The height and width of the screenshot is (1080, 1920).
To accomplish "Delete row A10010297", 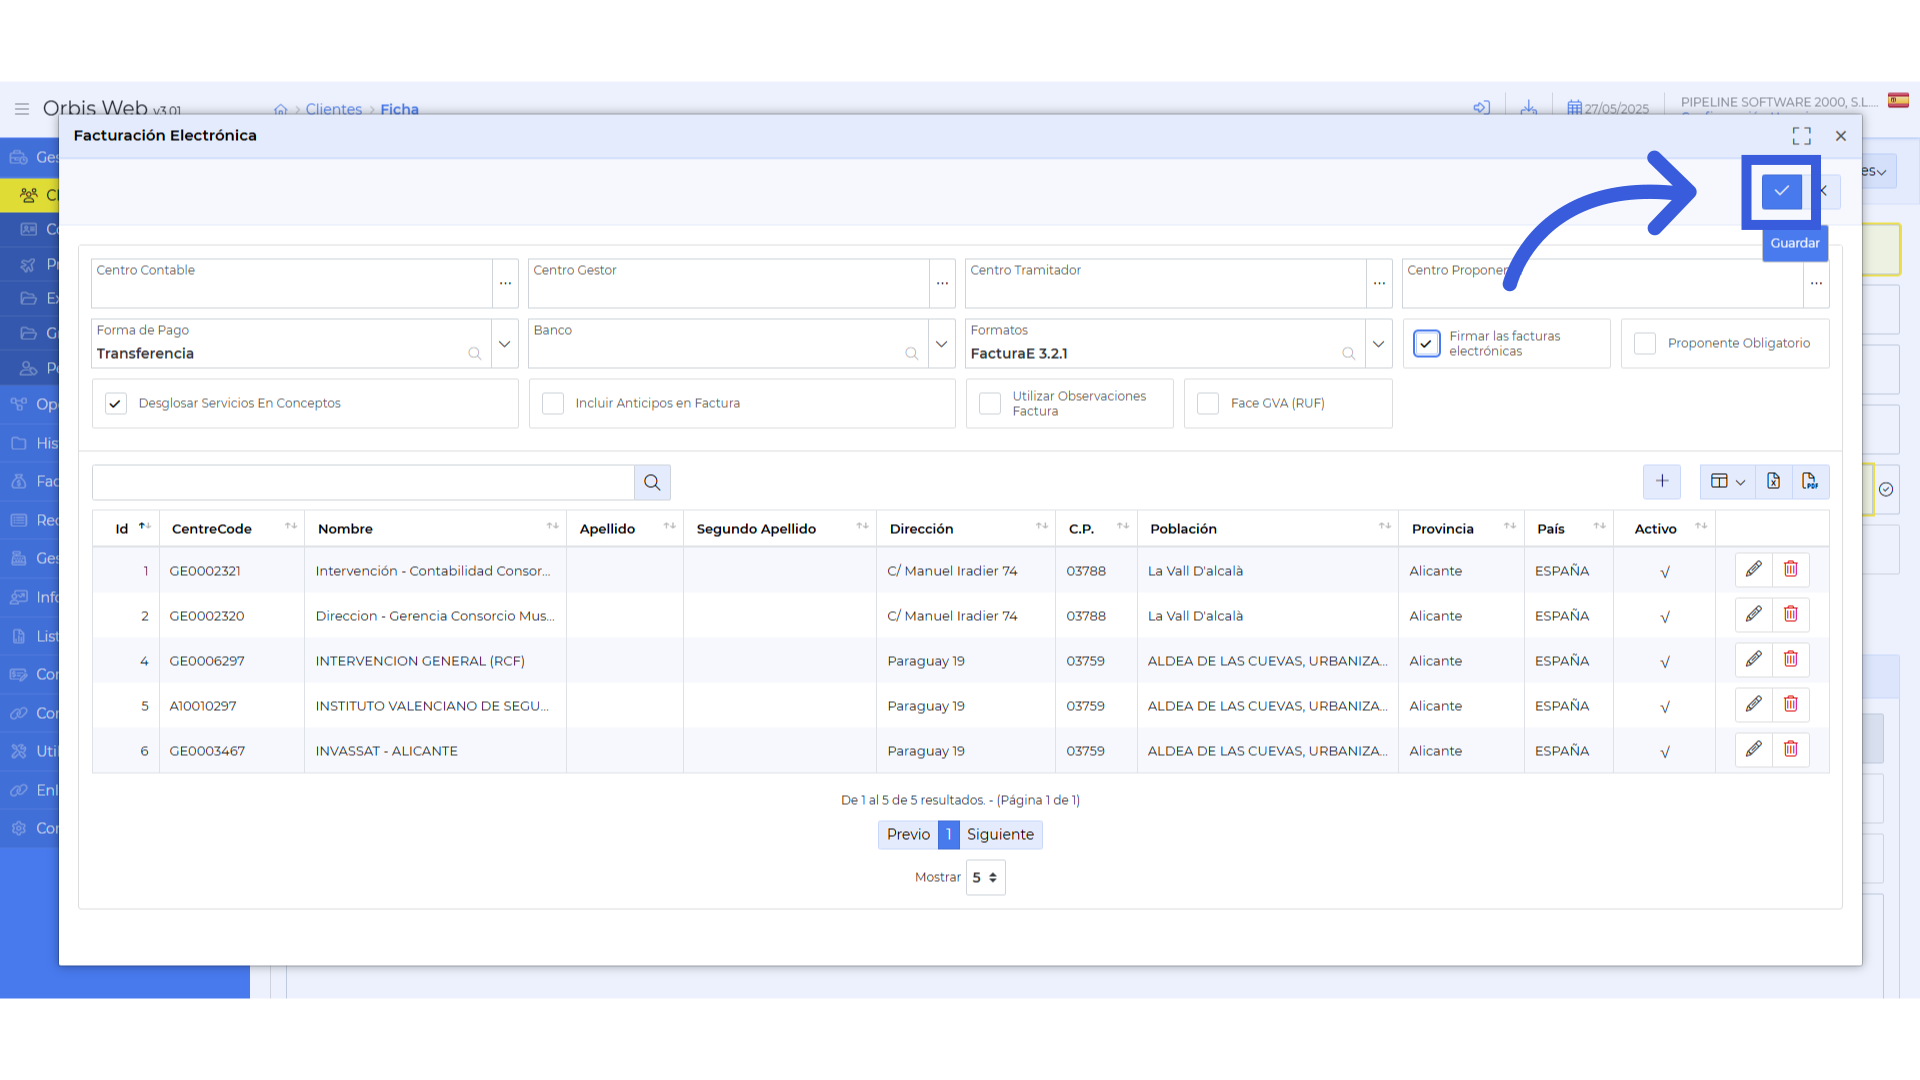I will 1790,705.
